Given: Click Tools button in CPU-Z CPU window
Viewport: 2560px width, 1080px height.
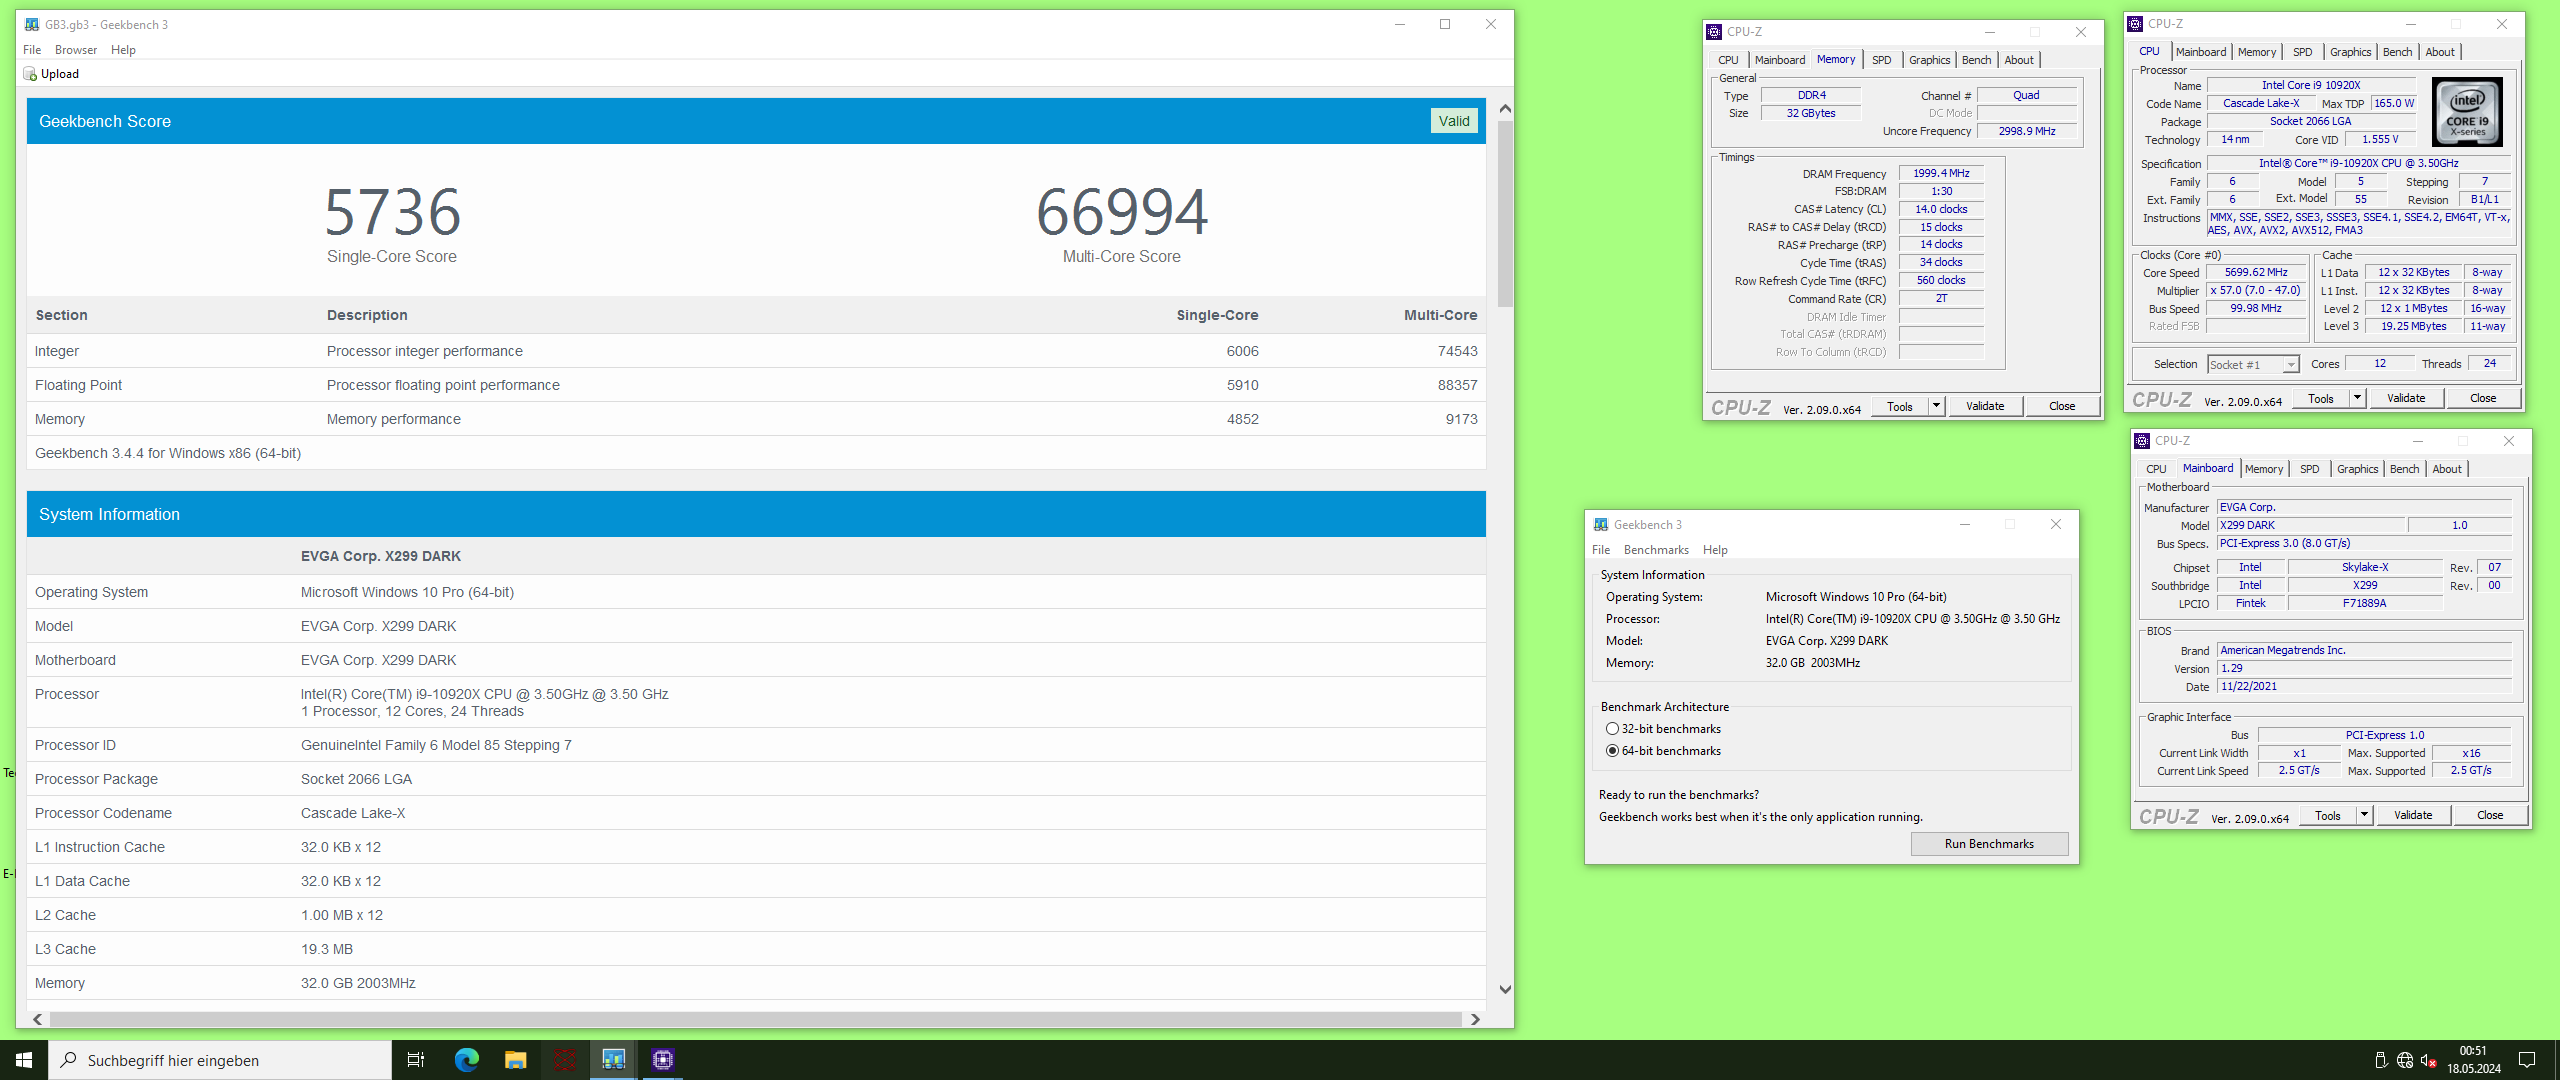Looking at the screenshot, I should coord(2320,398).
